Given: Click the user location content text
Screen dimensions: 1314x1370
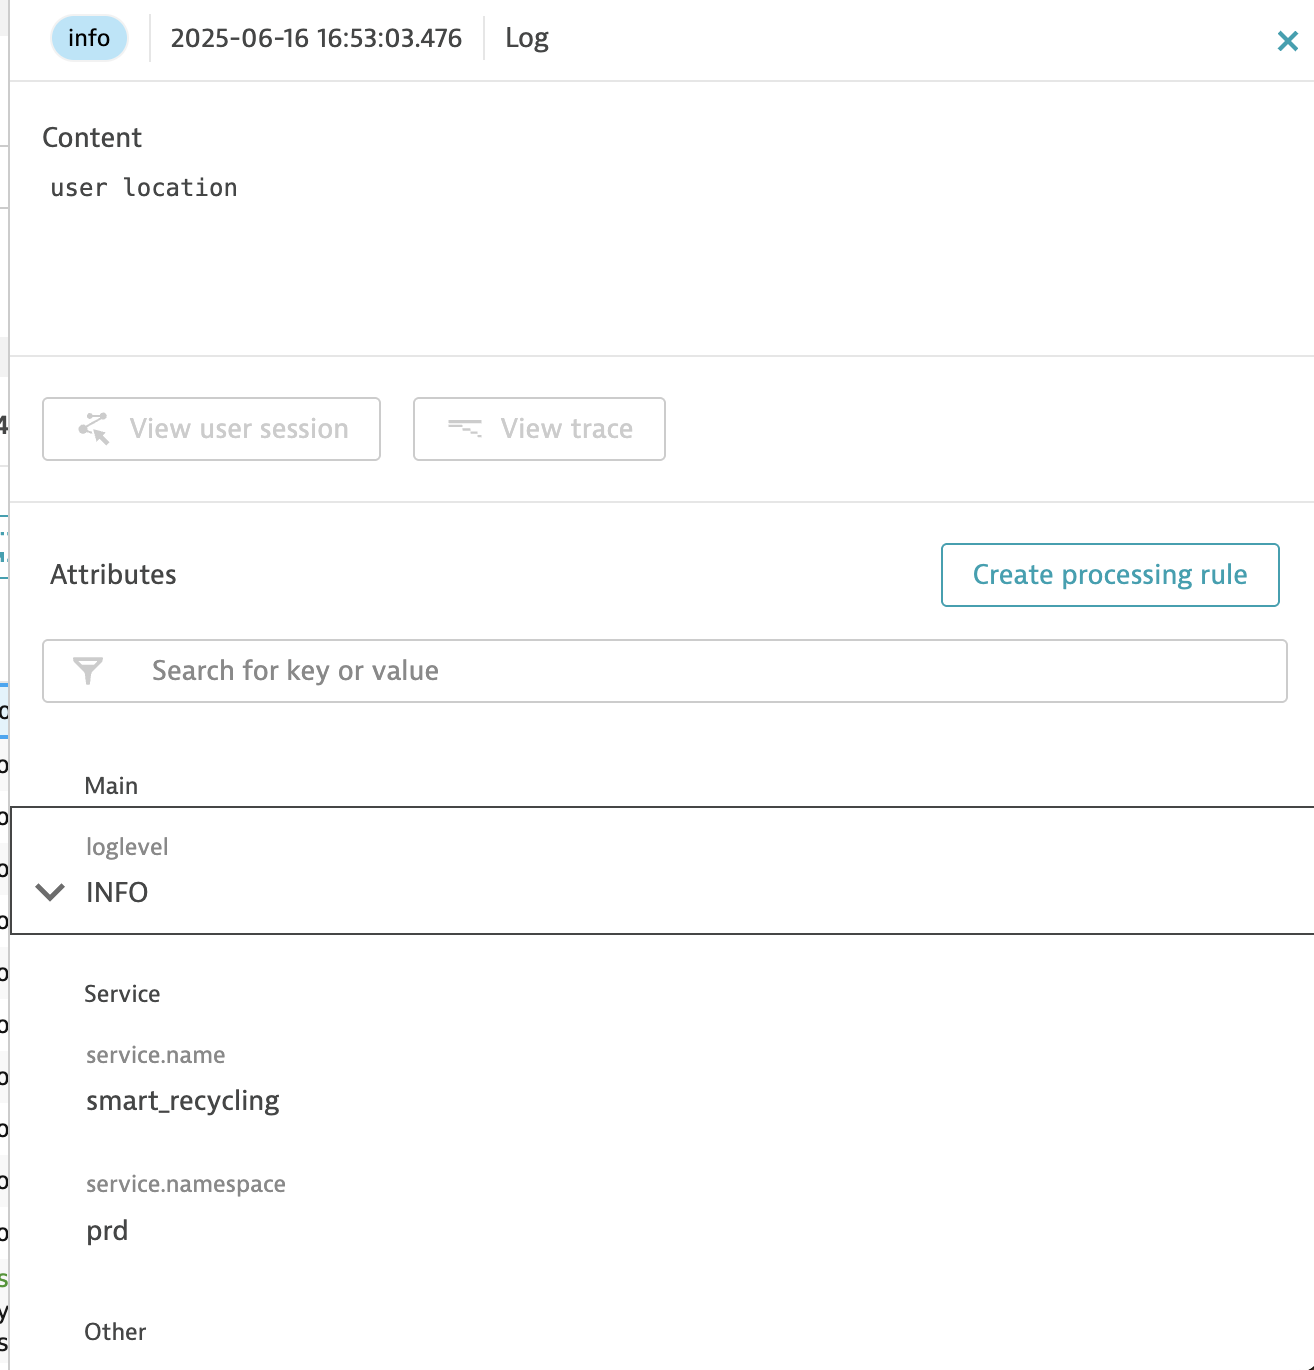Looking at the screenshot, I should (x=144, y=188).
